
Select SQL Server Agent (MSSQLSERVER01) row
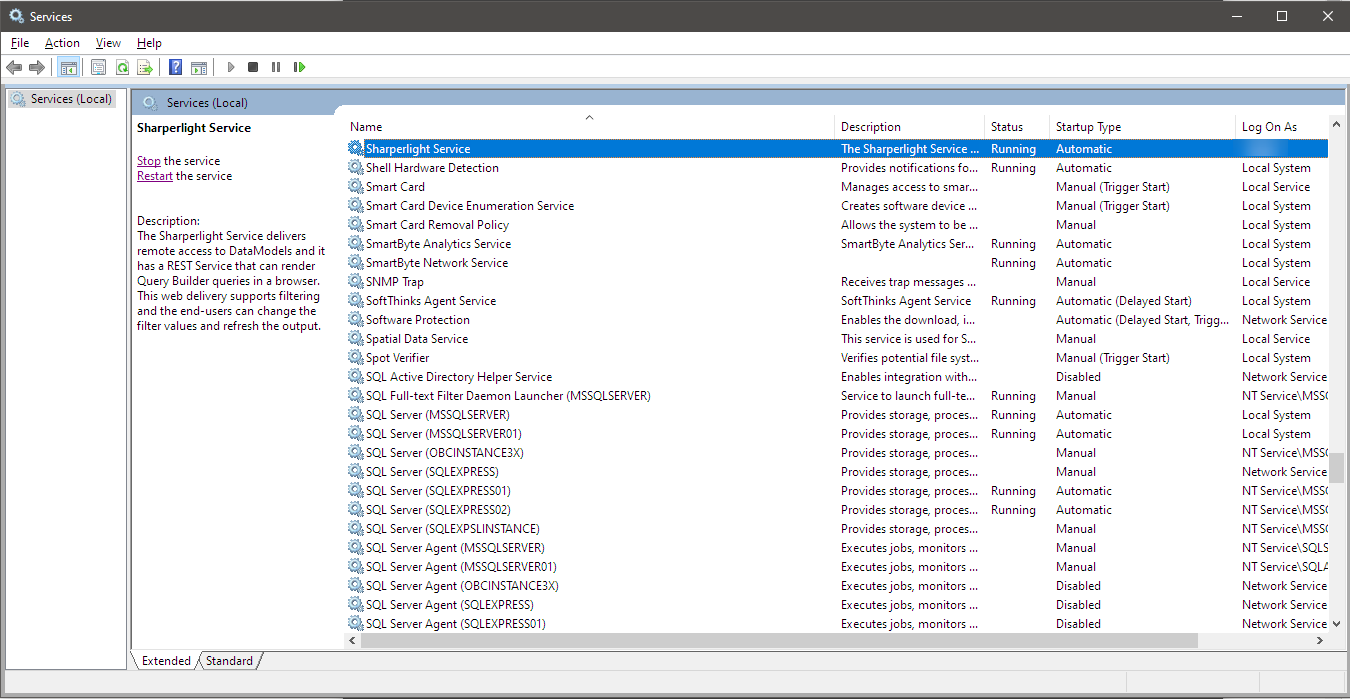point(837,566)
